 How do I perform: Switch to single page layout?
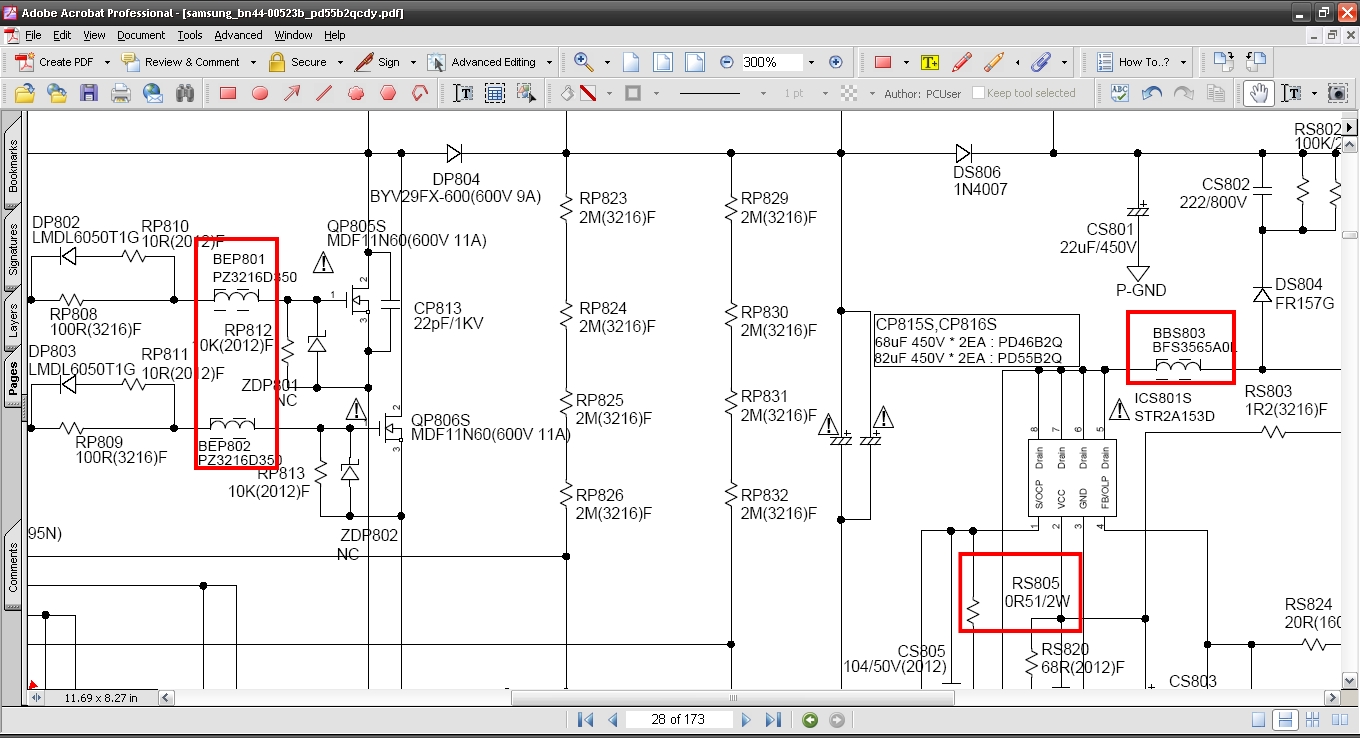(1259, 720)
